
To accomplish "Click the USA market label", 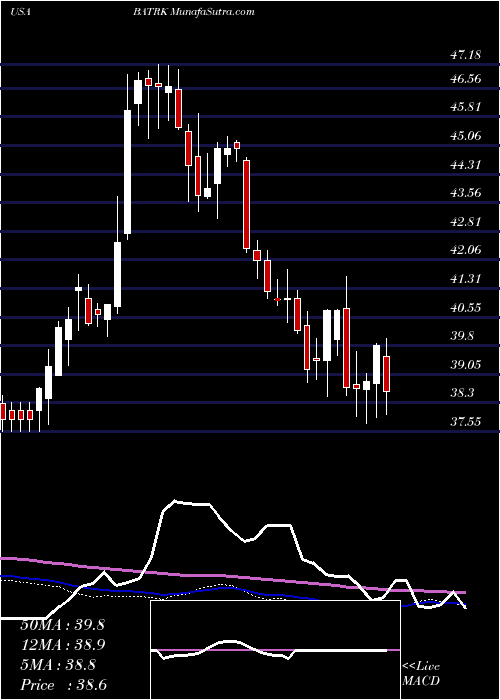I will tap(20, 12).
